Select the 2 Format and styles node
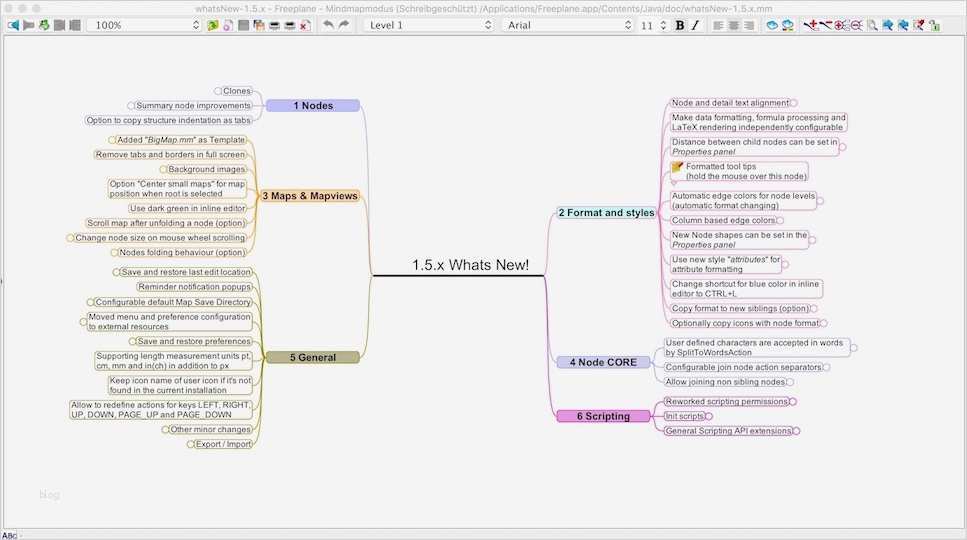Screen dimensions: 967x540 pyautogui.click(x=606, y=213)
